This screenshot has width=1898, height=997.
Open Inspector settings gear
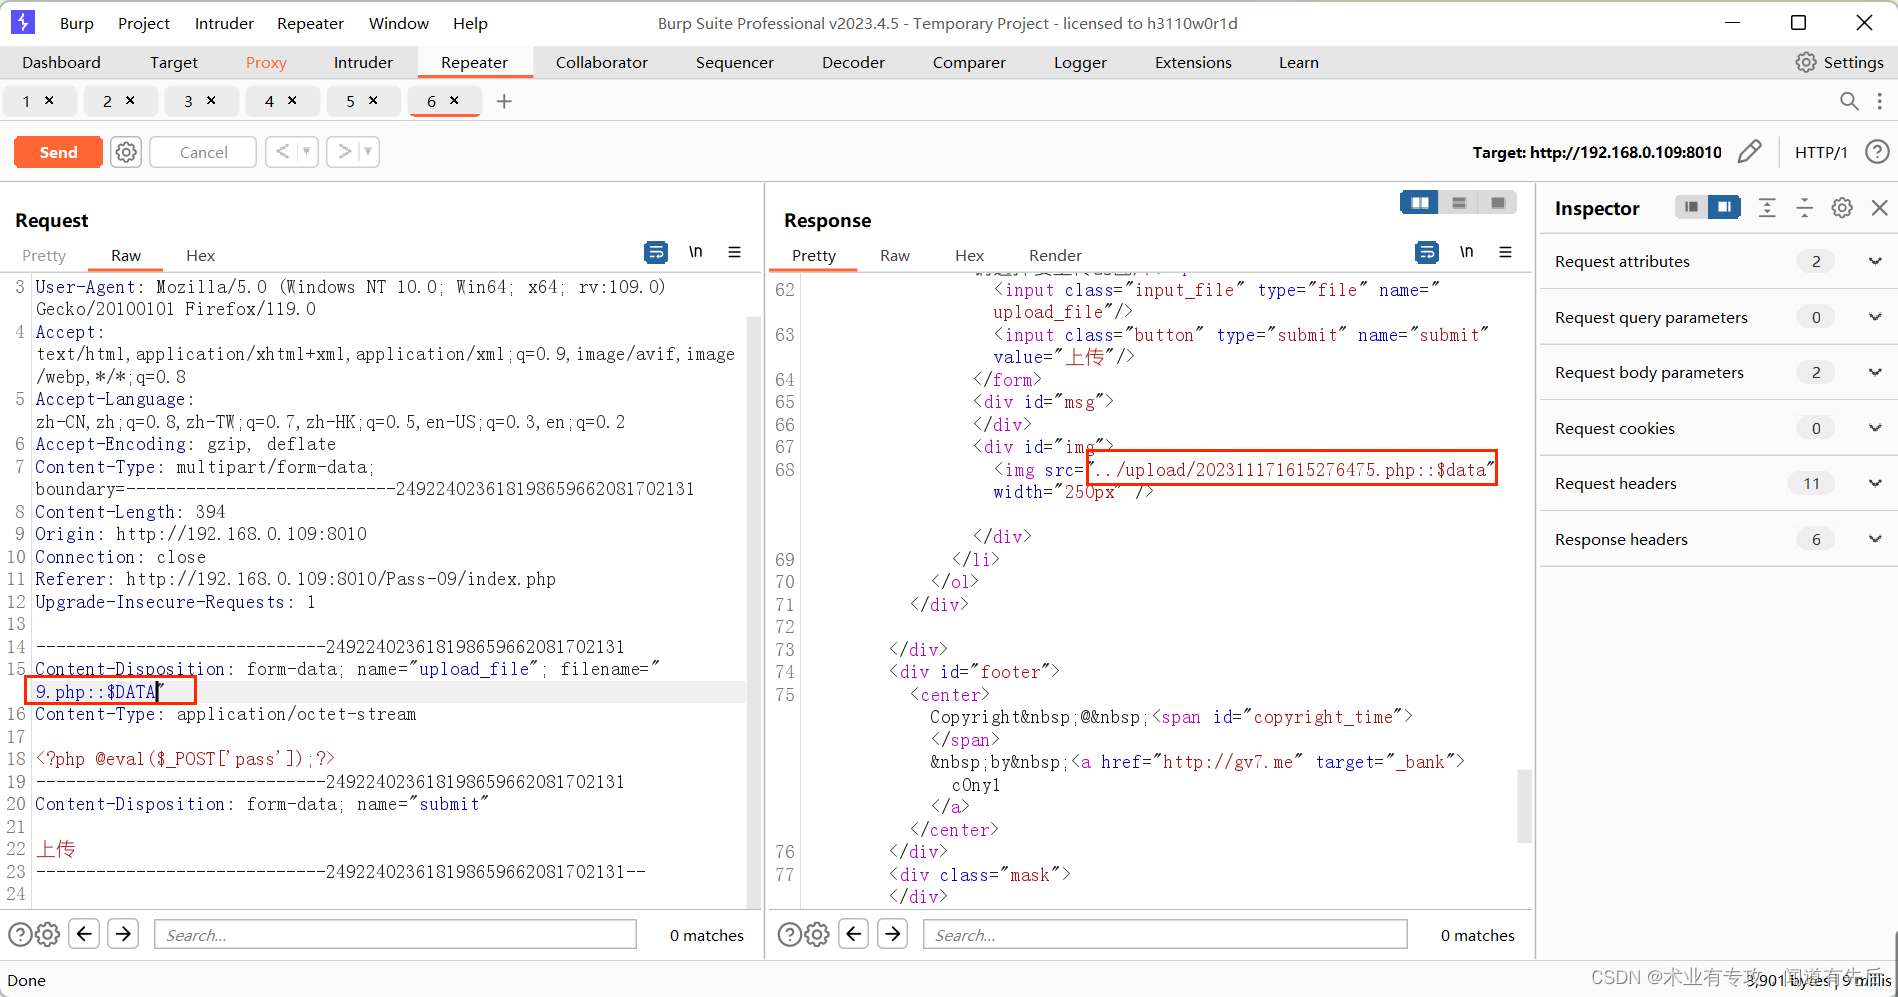click(1842, 207)
